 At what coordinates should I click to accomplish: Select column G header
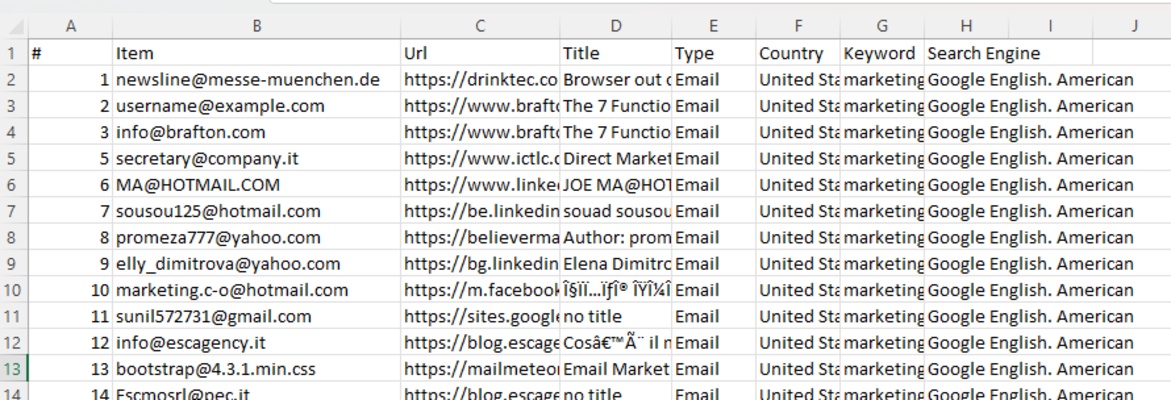coord(882,26)
